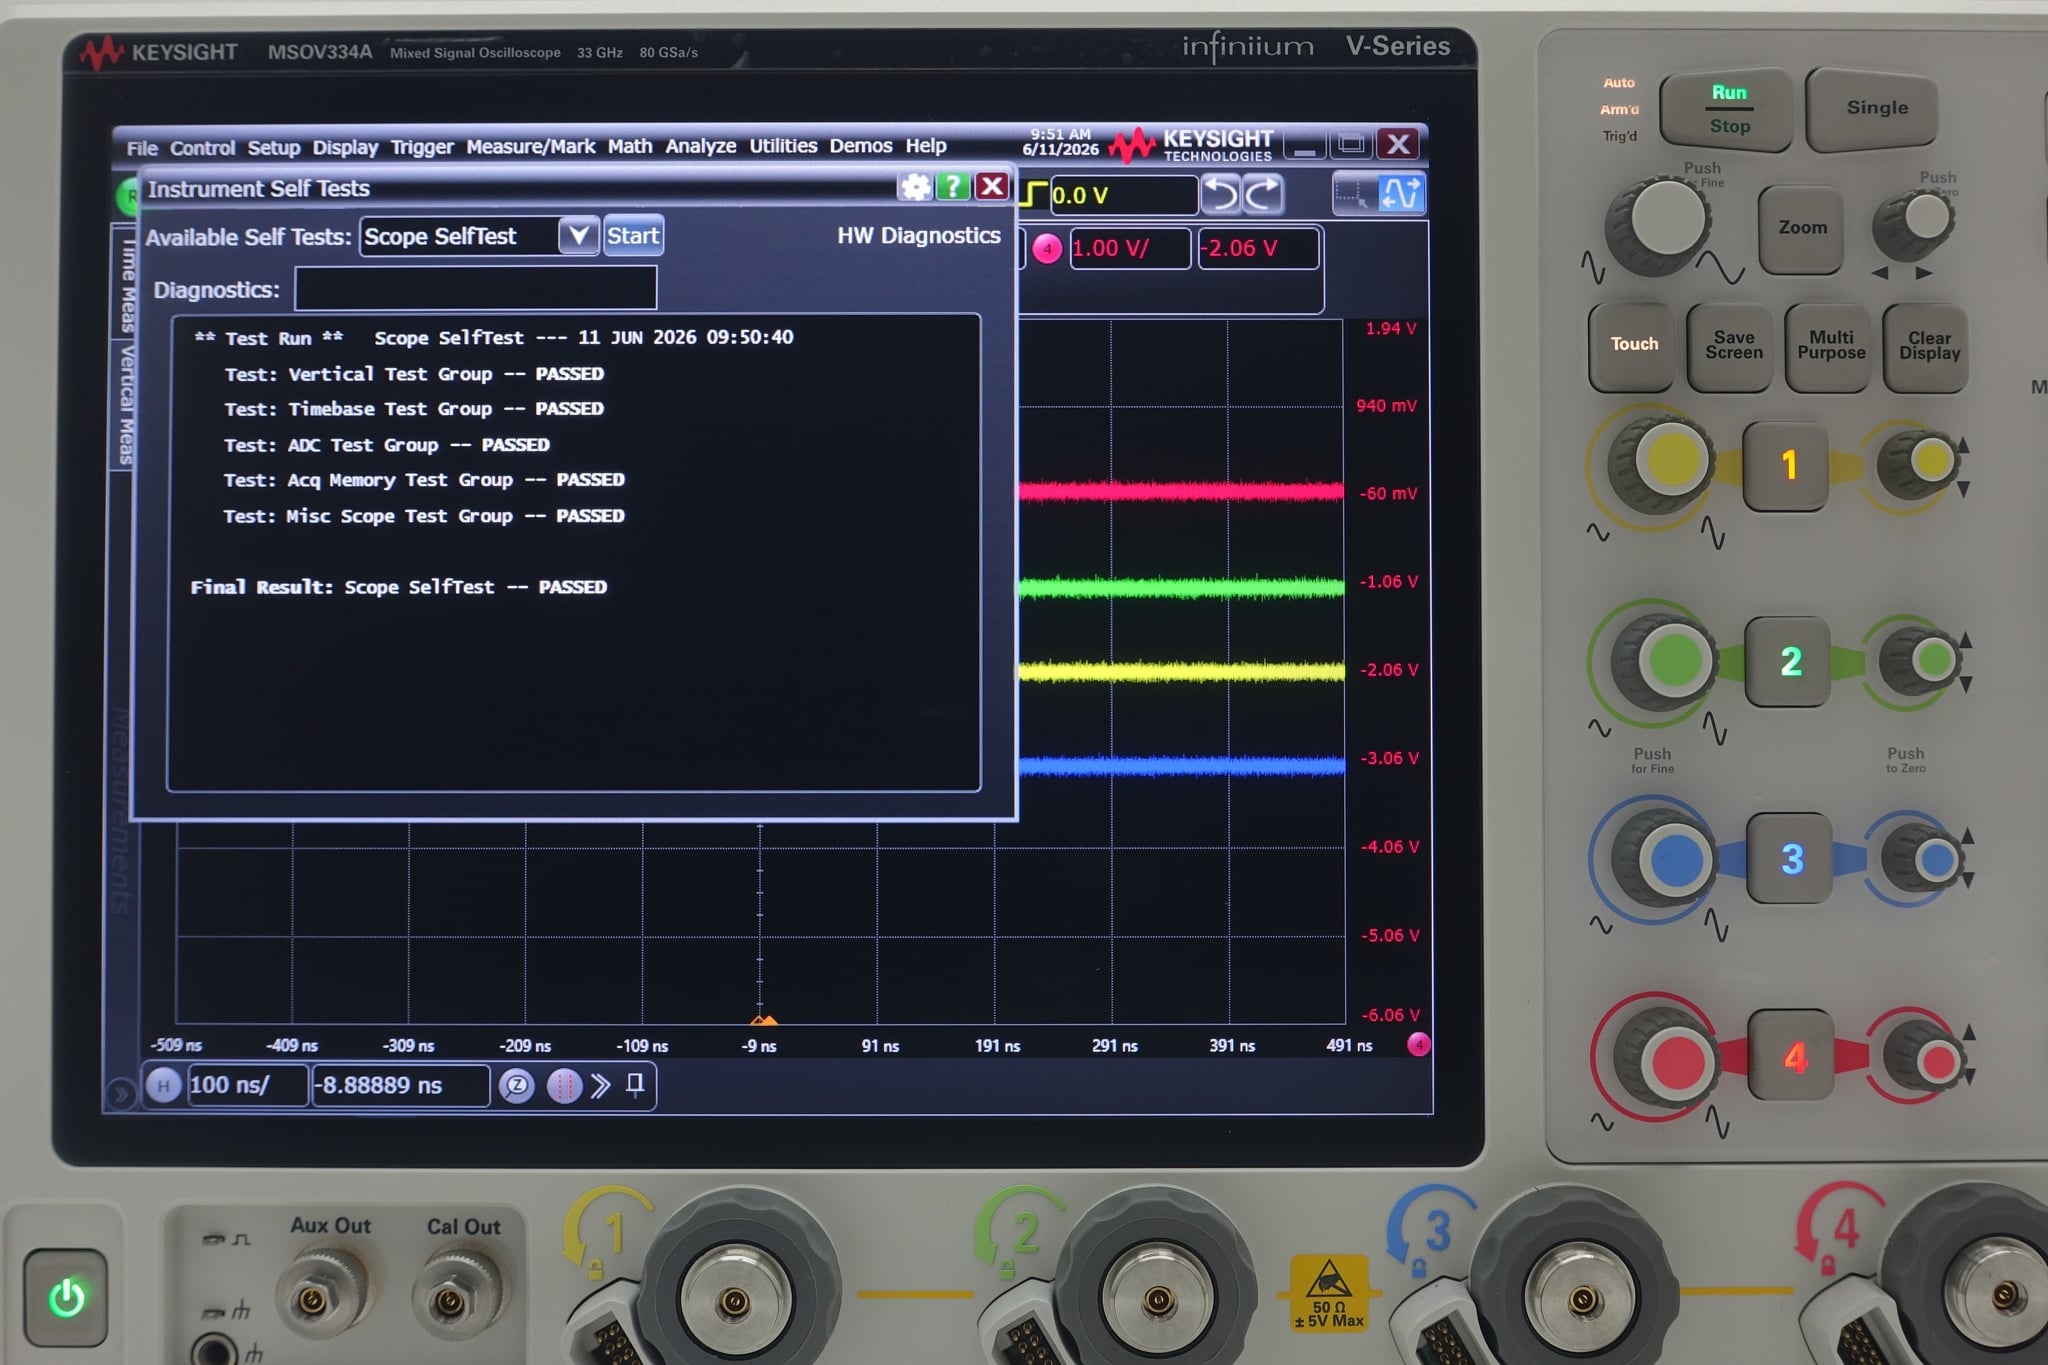The height and width of the screenshot is (1365, 2048).
Task: Open the Setup menu
Action: pos(274,148)
